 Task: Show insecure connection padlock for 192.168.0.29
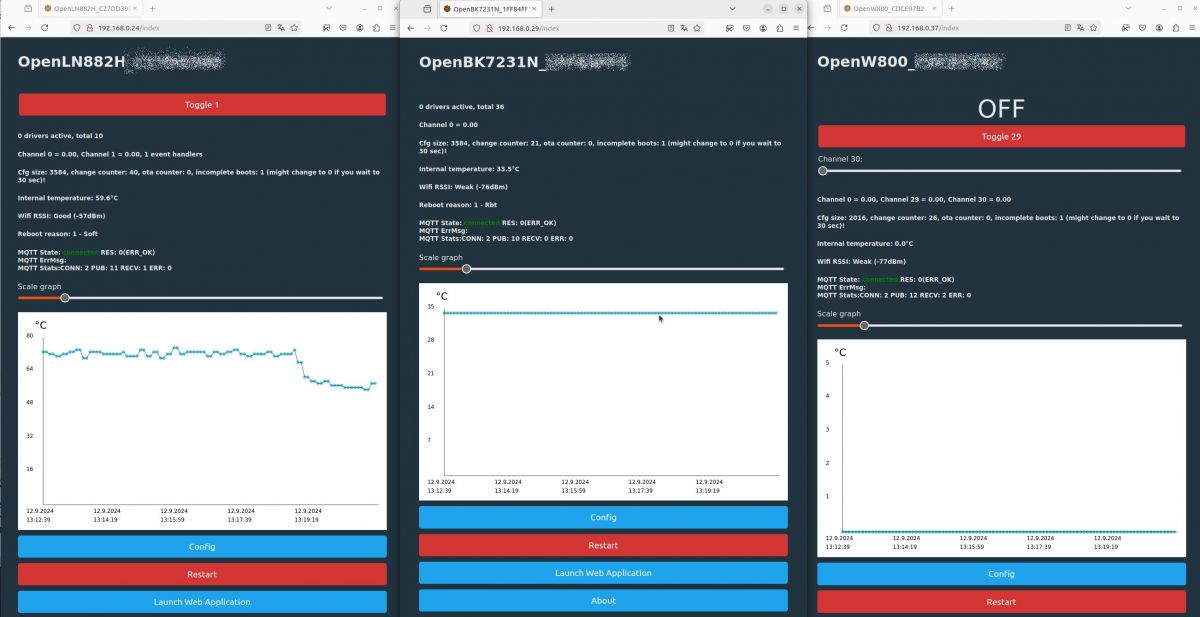pos(489,28)
